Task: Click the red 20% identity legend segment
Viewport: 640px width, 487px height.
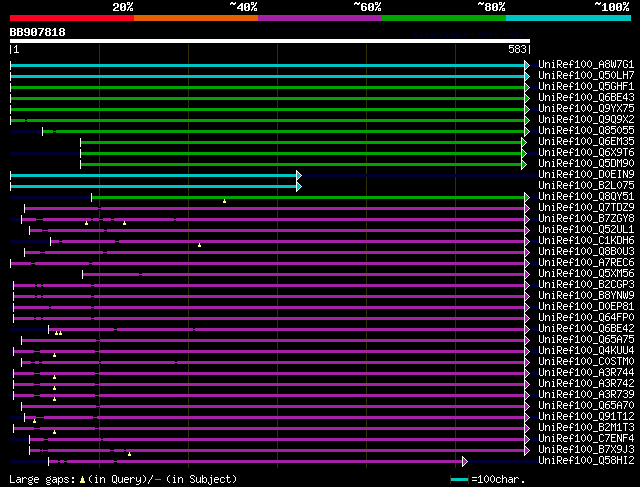Action: [72, 18]
